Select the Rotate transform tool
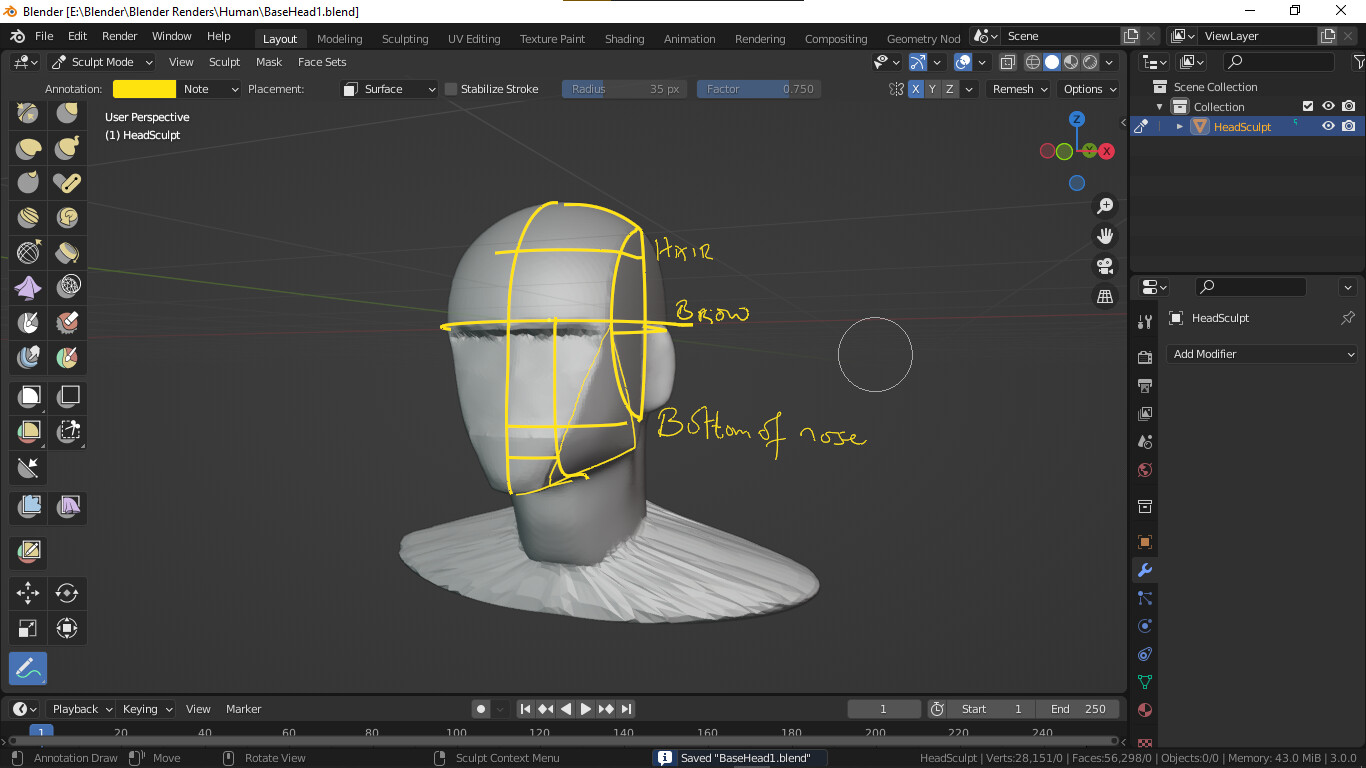The height and width of the screenshot is (768, 1366). click(x=67, y=593)
